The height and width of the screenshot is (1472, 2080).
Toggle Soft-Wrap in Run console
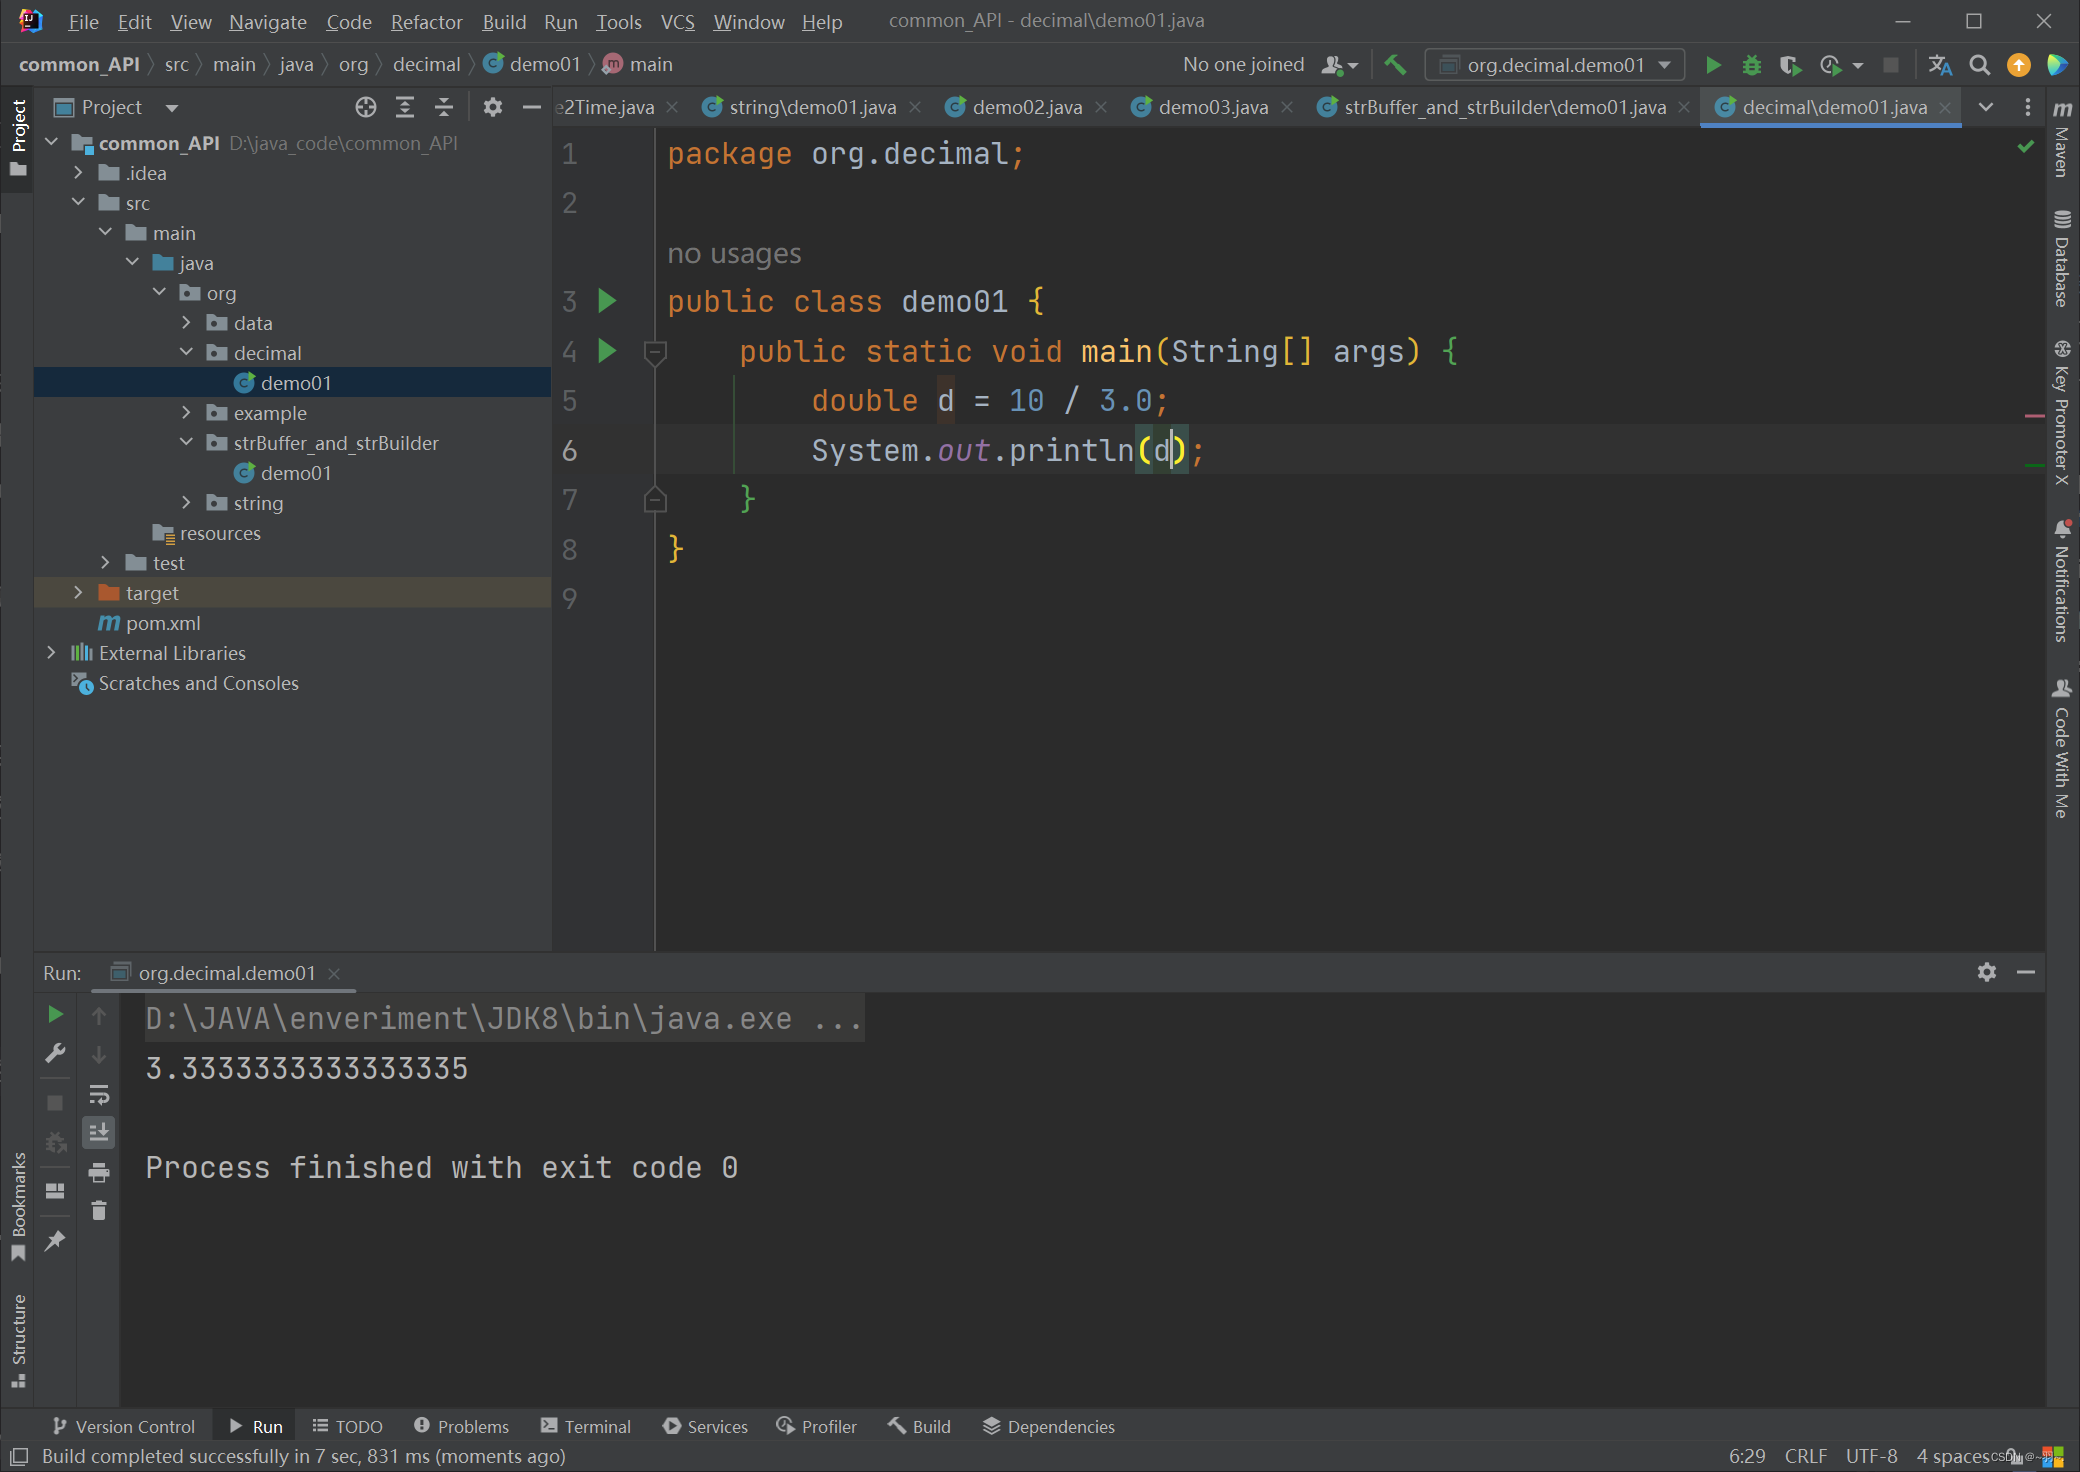pos(99,1094)
